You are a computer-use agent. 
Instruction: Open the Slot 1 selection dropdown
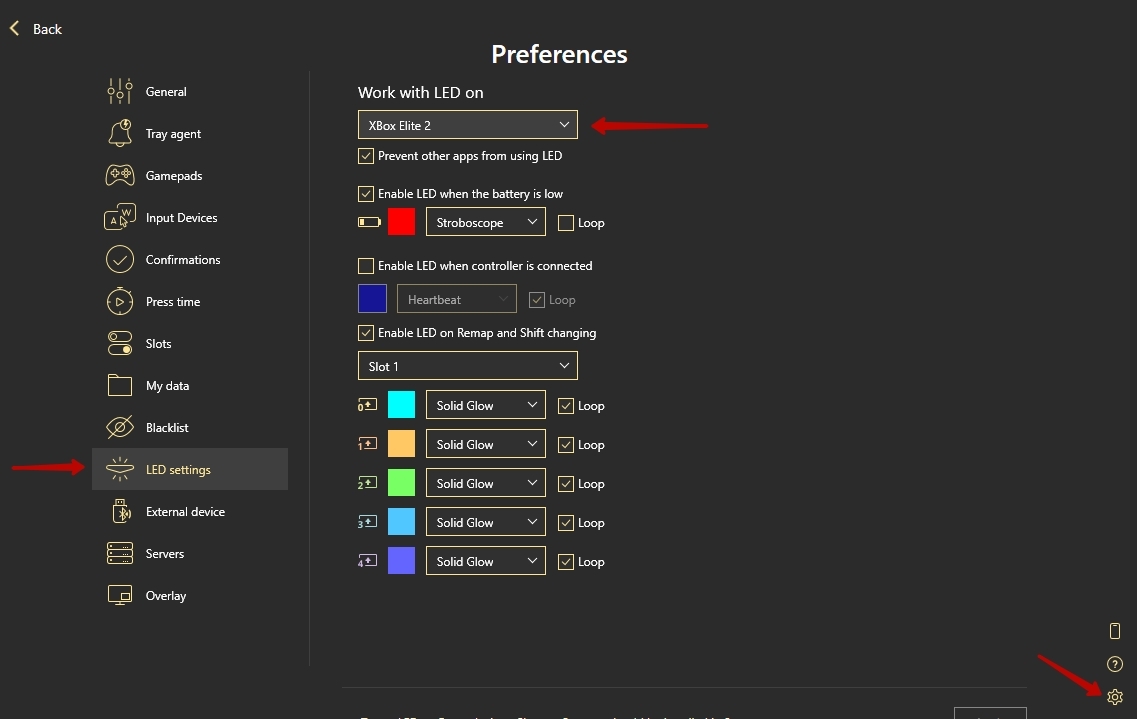click(x=467, y=366)
